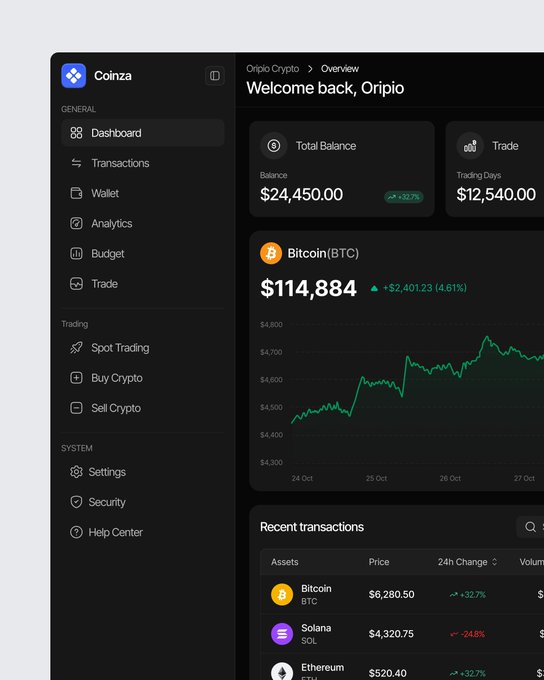Click the $12,540.00 trading value
The image size is (544, 680).
tap(496, 194)
